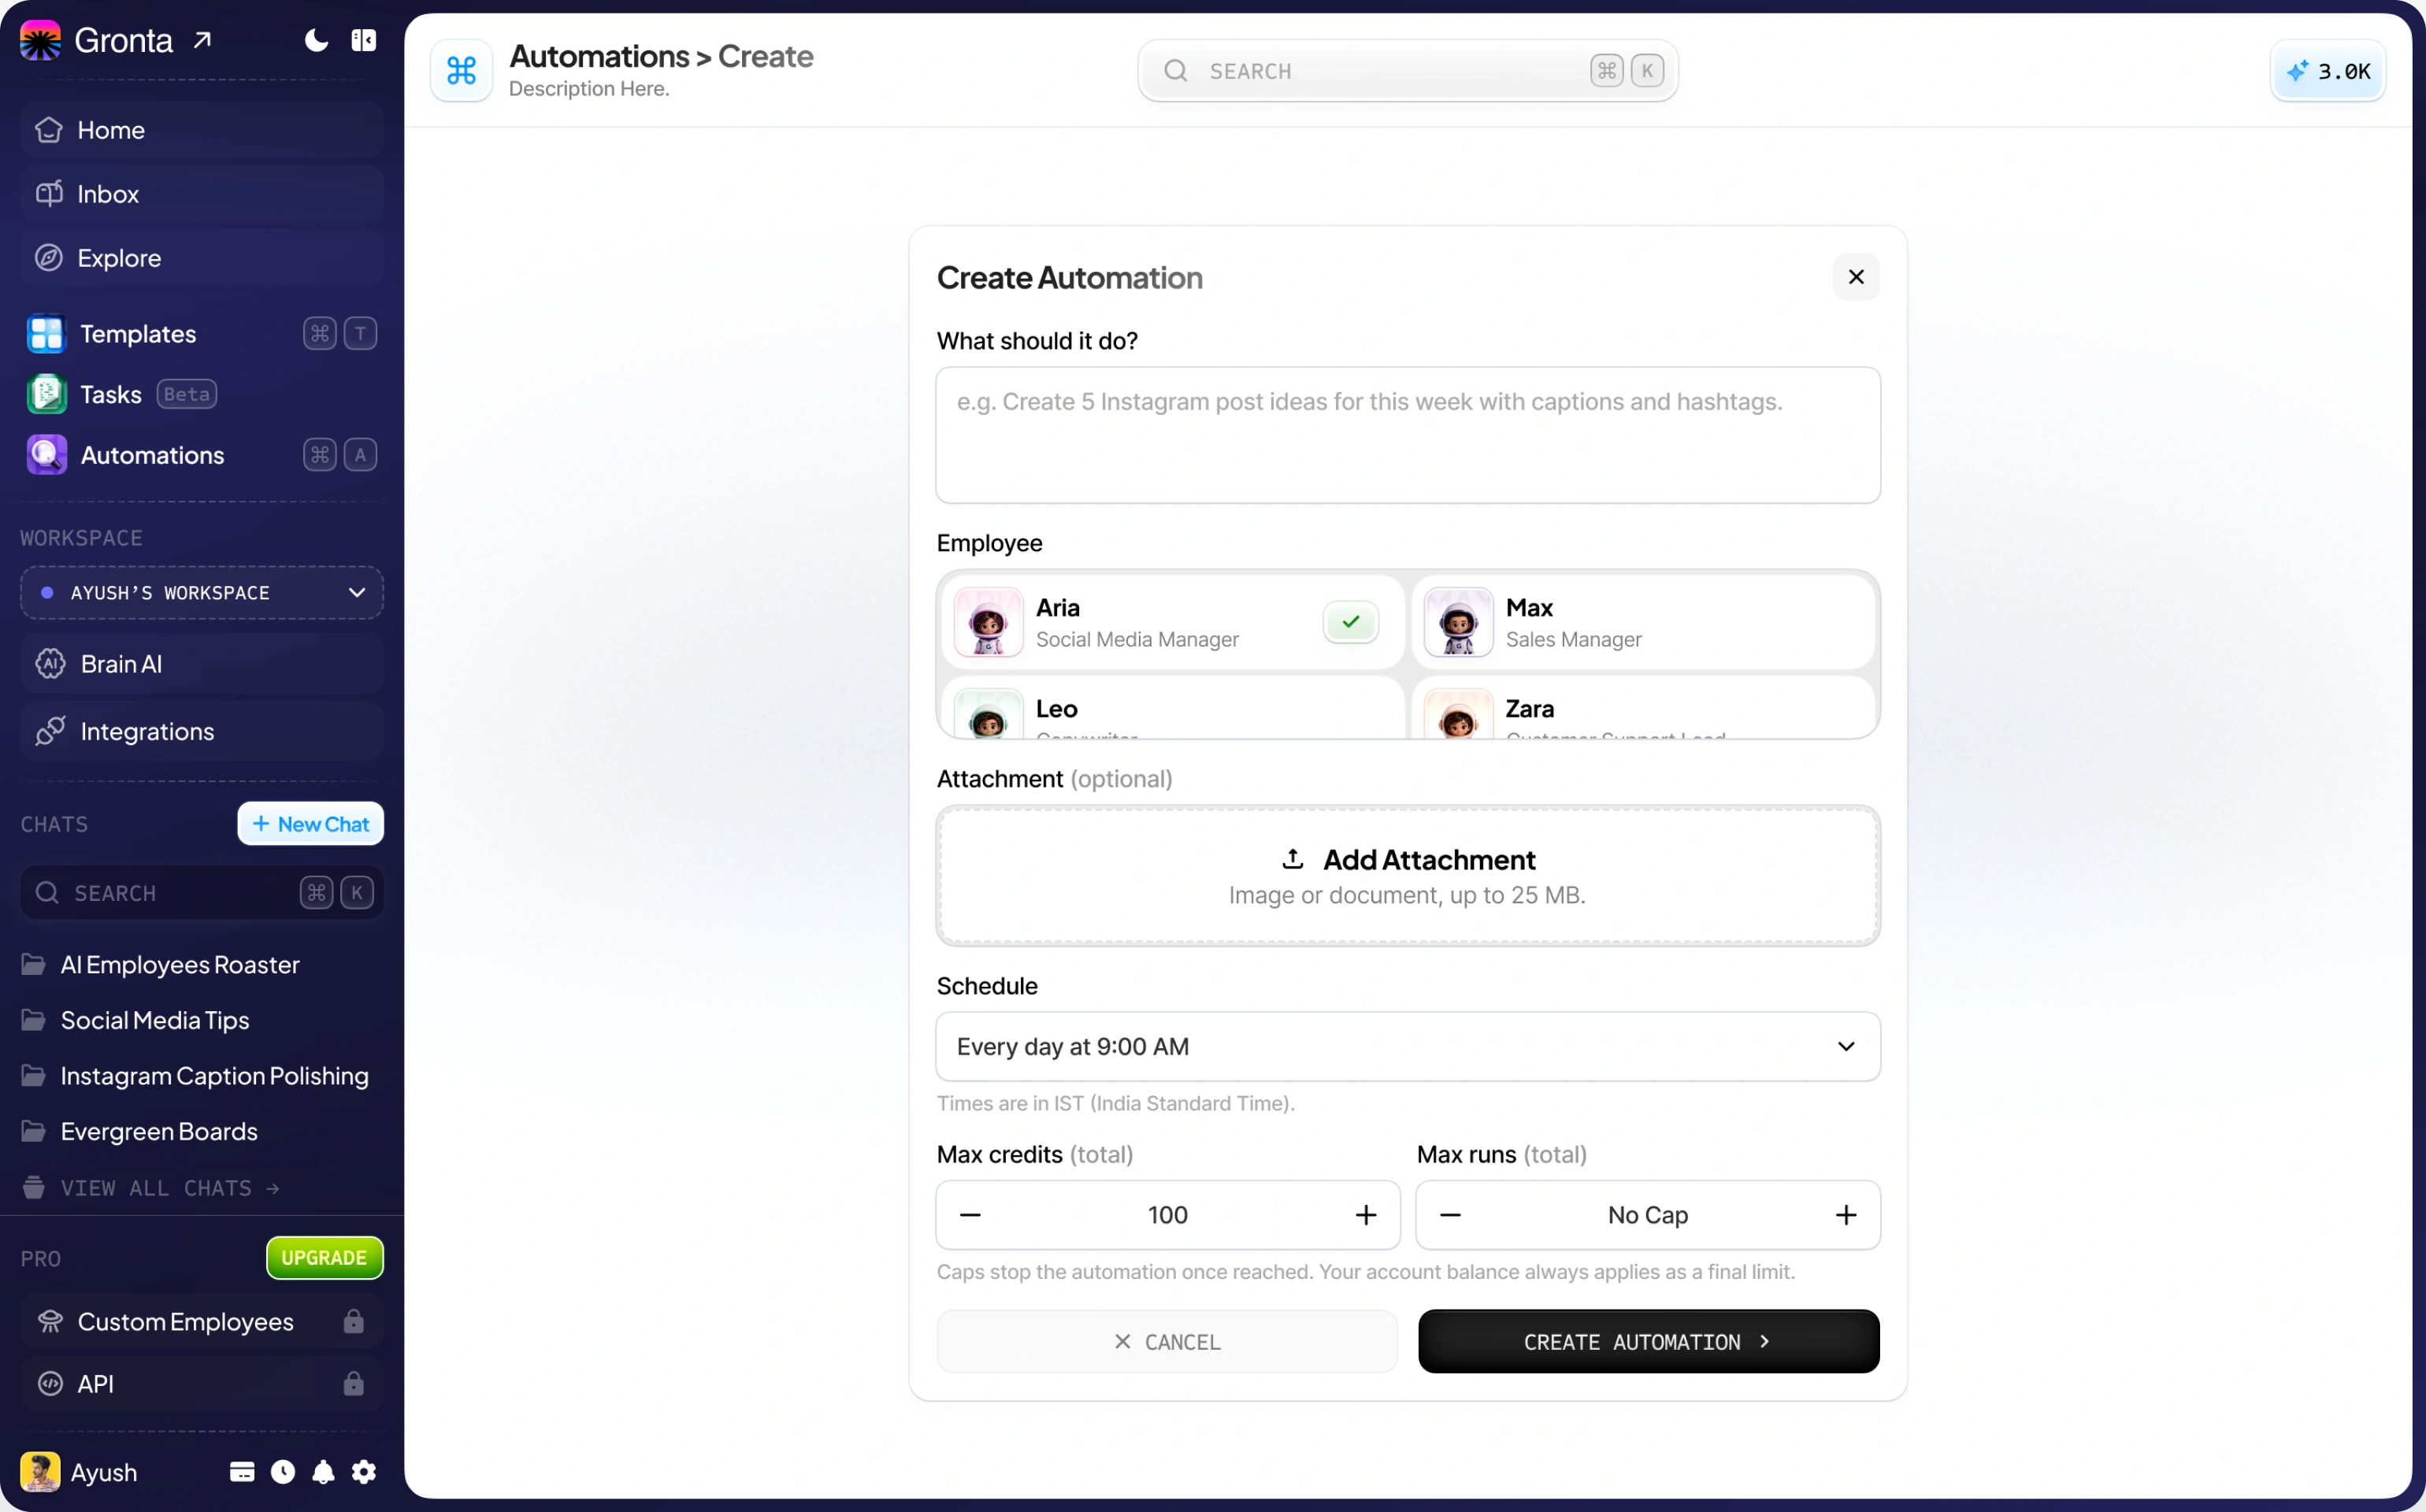2426x1512 pixels.
Task: Expand Ayush's Workspace dropdown
Action: coord(202,593)
